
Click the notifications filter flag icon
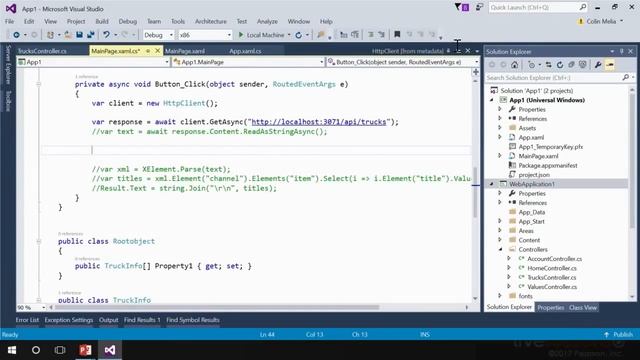point(458,7)
